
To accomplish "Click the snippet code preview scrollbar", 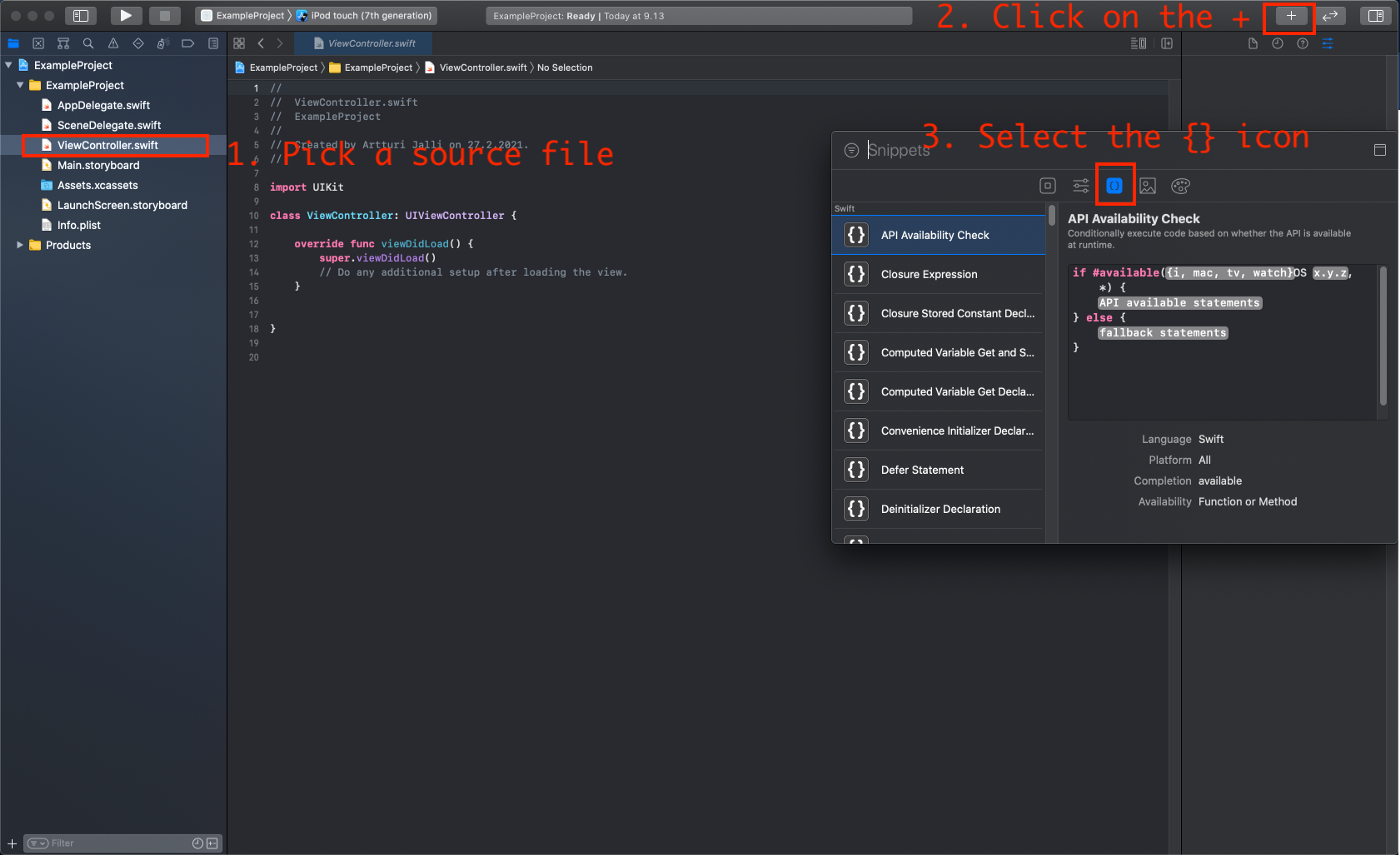I will 1384,335.
